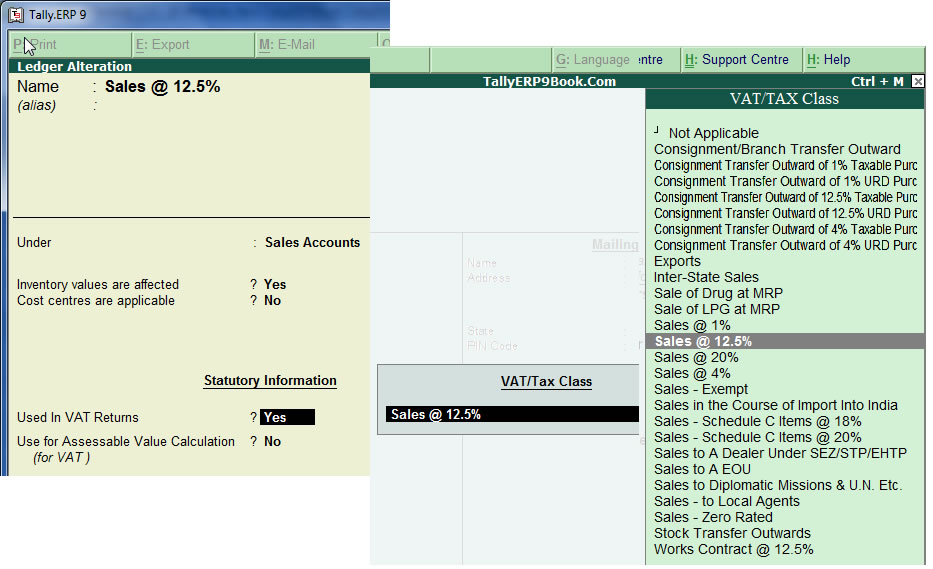Click the Statutory Information heading
Image resolution: width=933 pixels, height=569 pixels.
click(270, 381)
